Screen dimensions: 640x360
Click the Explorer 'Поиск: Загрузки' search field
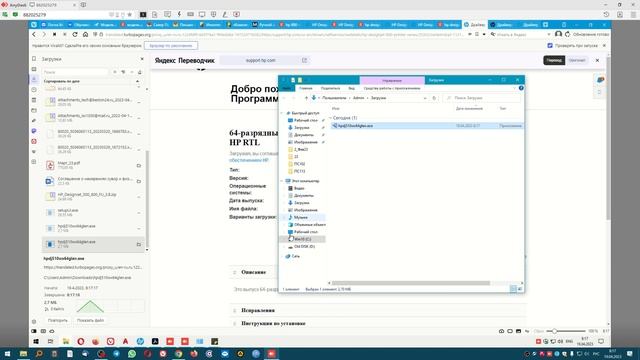tap(482, 98)
